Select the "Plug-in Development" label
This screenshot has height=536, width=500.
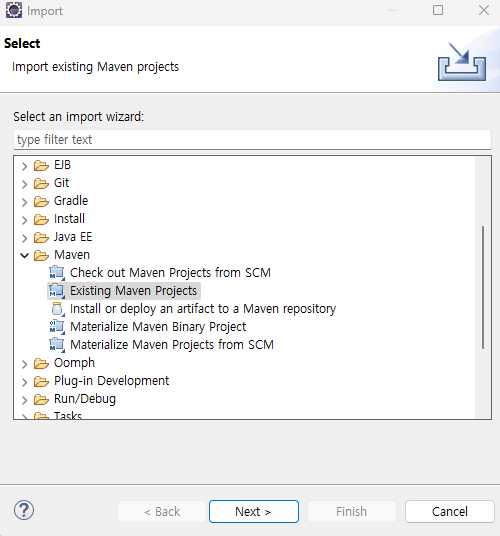click(111, 381)
